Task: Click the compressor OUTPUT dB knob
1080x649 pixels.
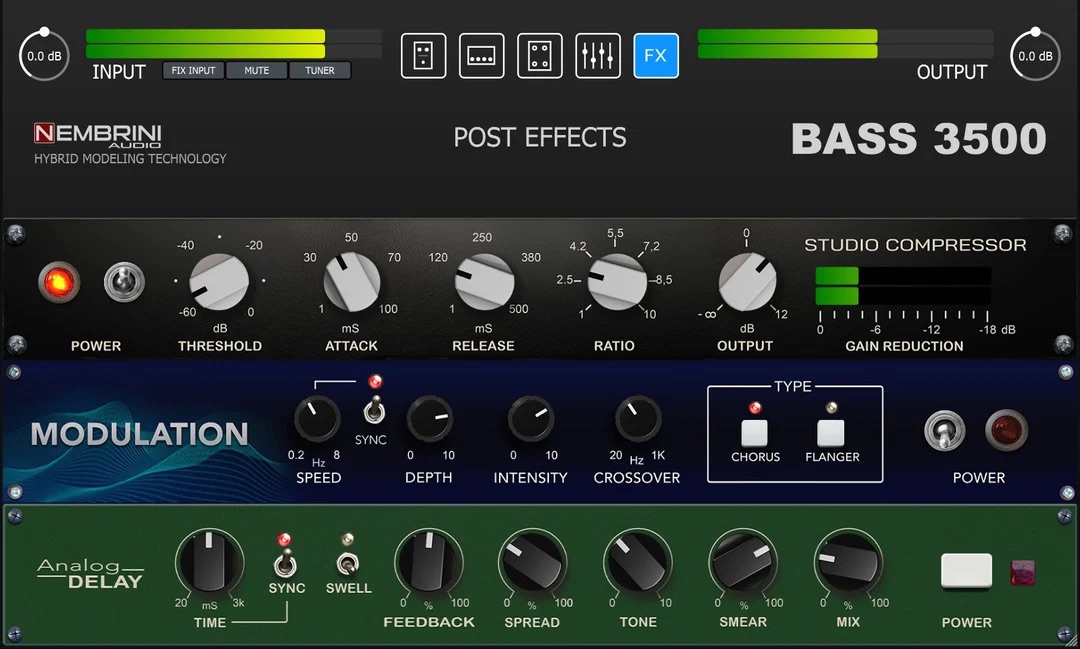Action: pos(747,282)
